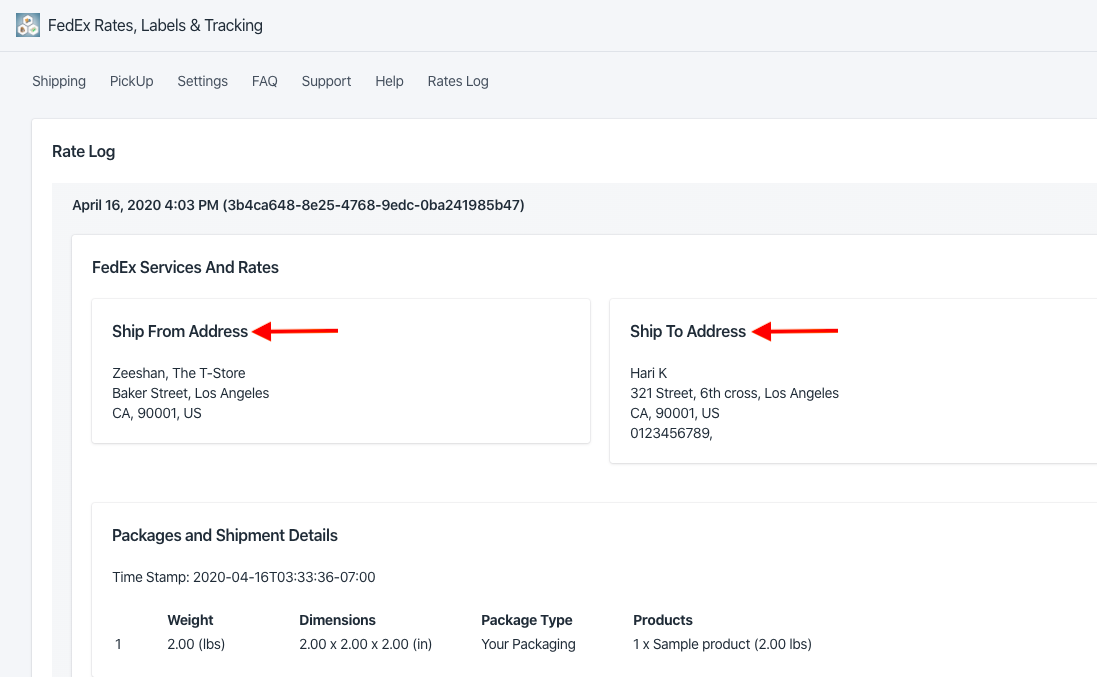Click the Your Packaging cell
Viewport: 1097px width, 677px height.
pyautogui.click(x=528, y=644)
